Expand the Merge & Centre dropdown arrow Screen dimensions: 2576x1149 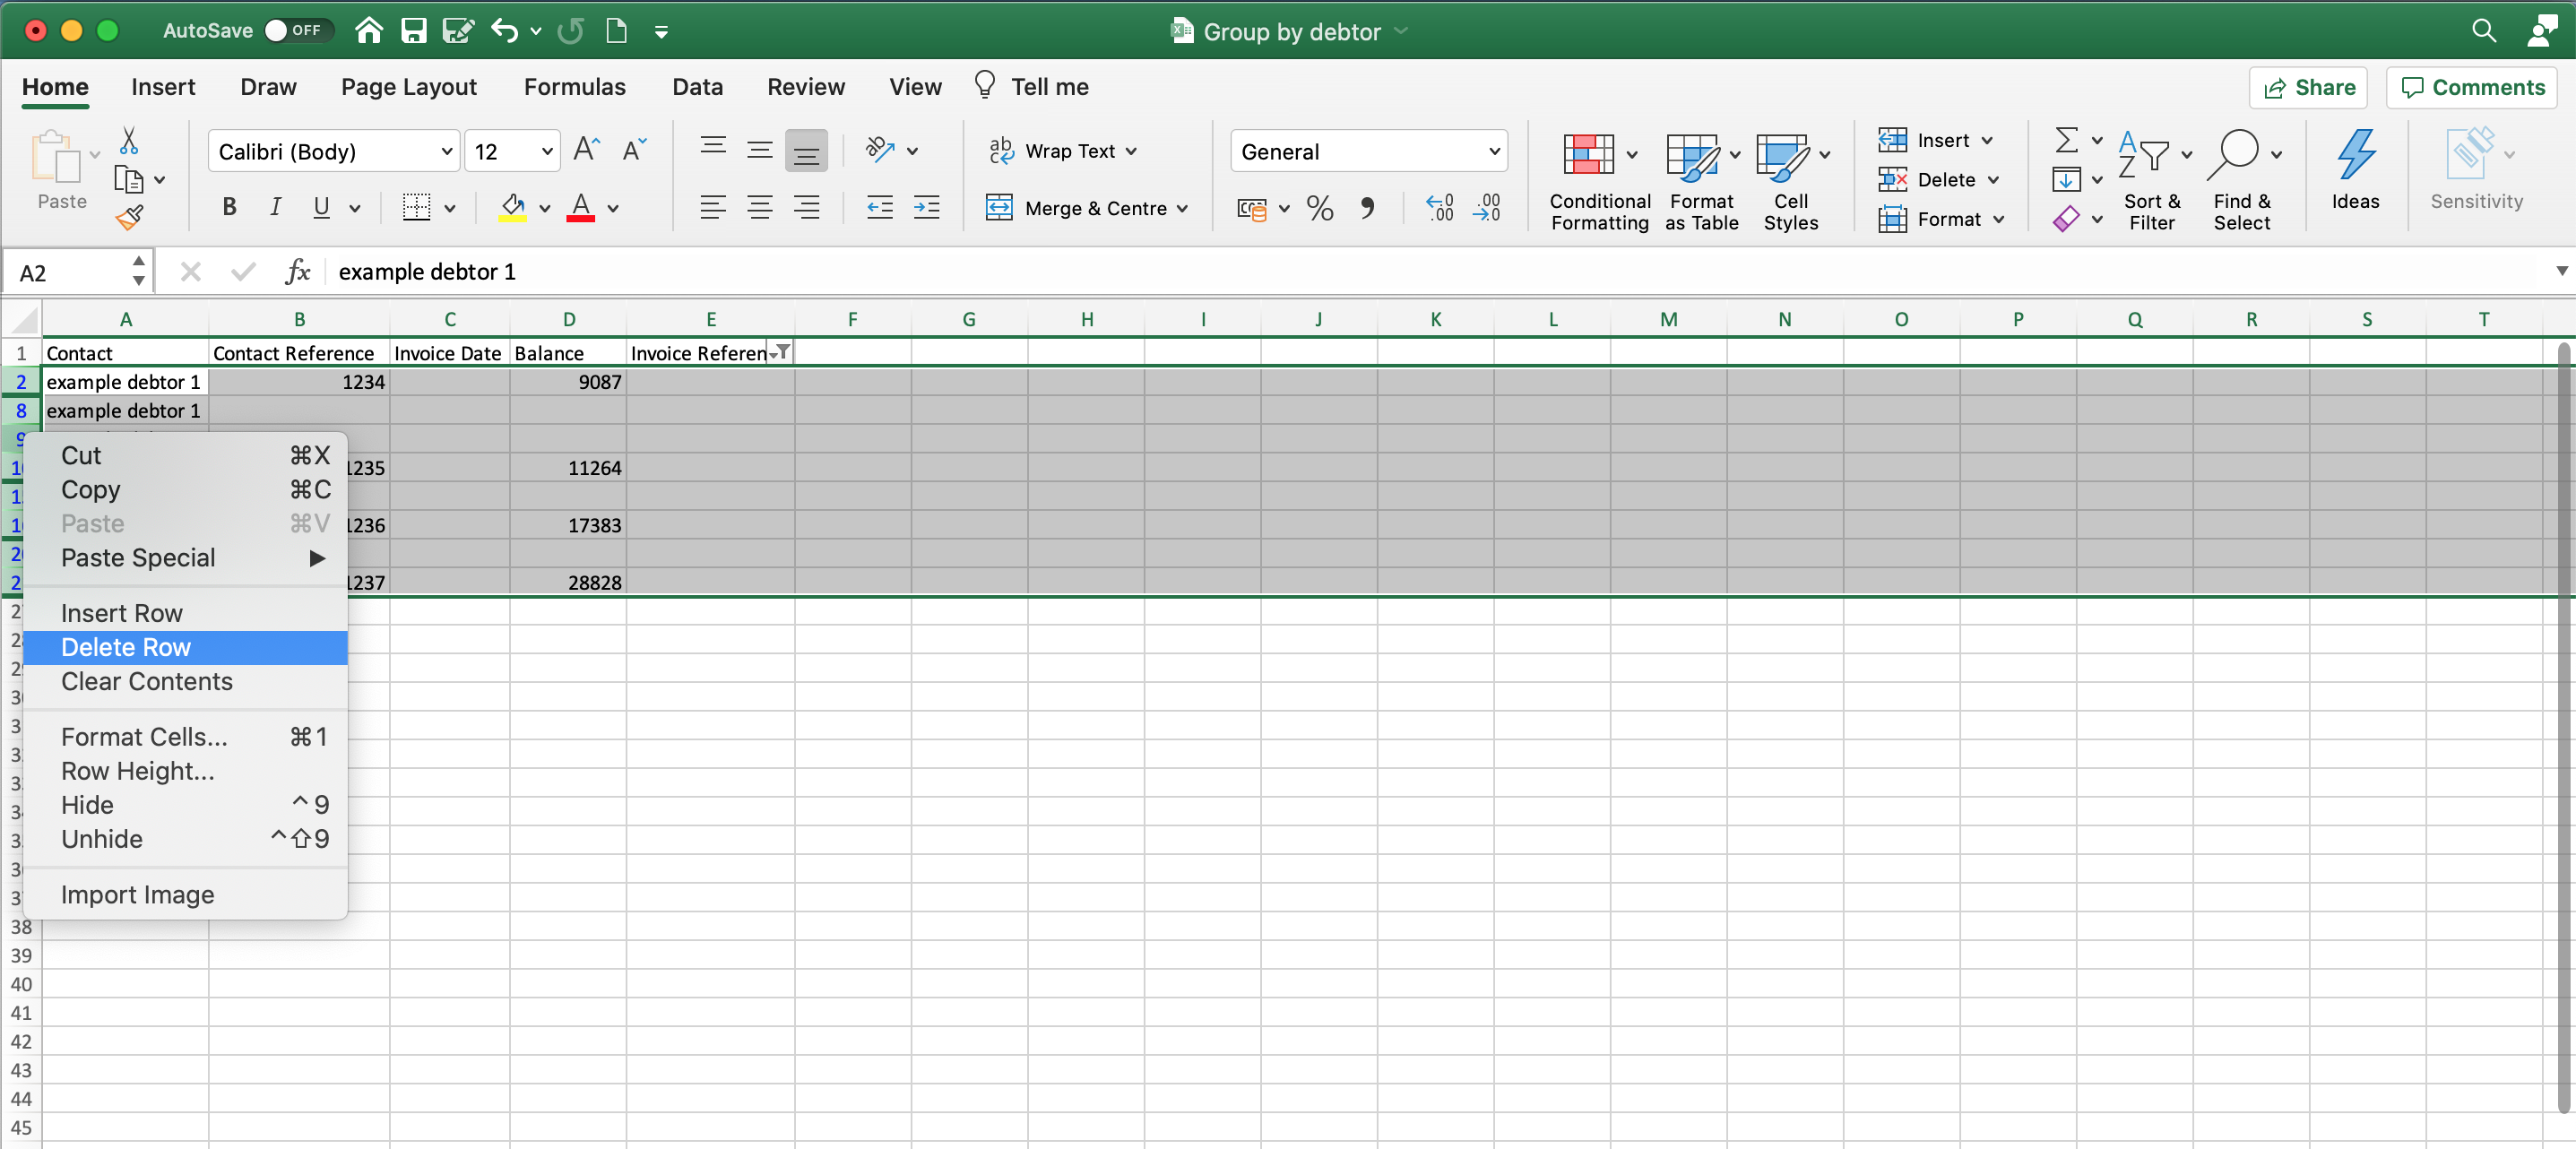tap(1183, 209)
